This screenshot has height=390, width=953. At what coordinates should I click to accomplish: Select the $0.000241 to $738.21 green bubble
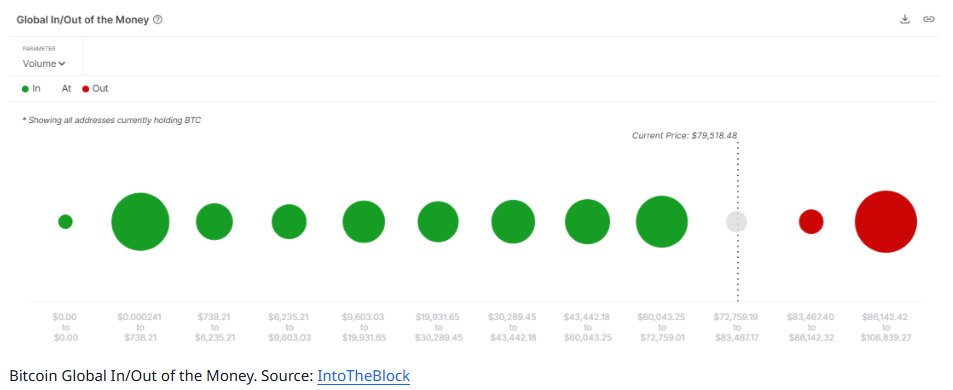140,222
